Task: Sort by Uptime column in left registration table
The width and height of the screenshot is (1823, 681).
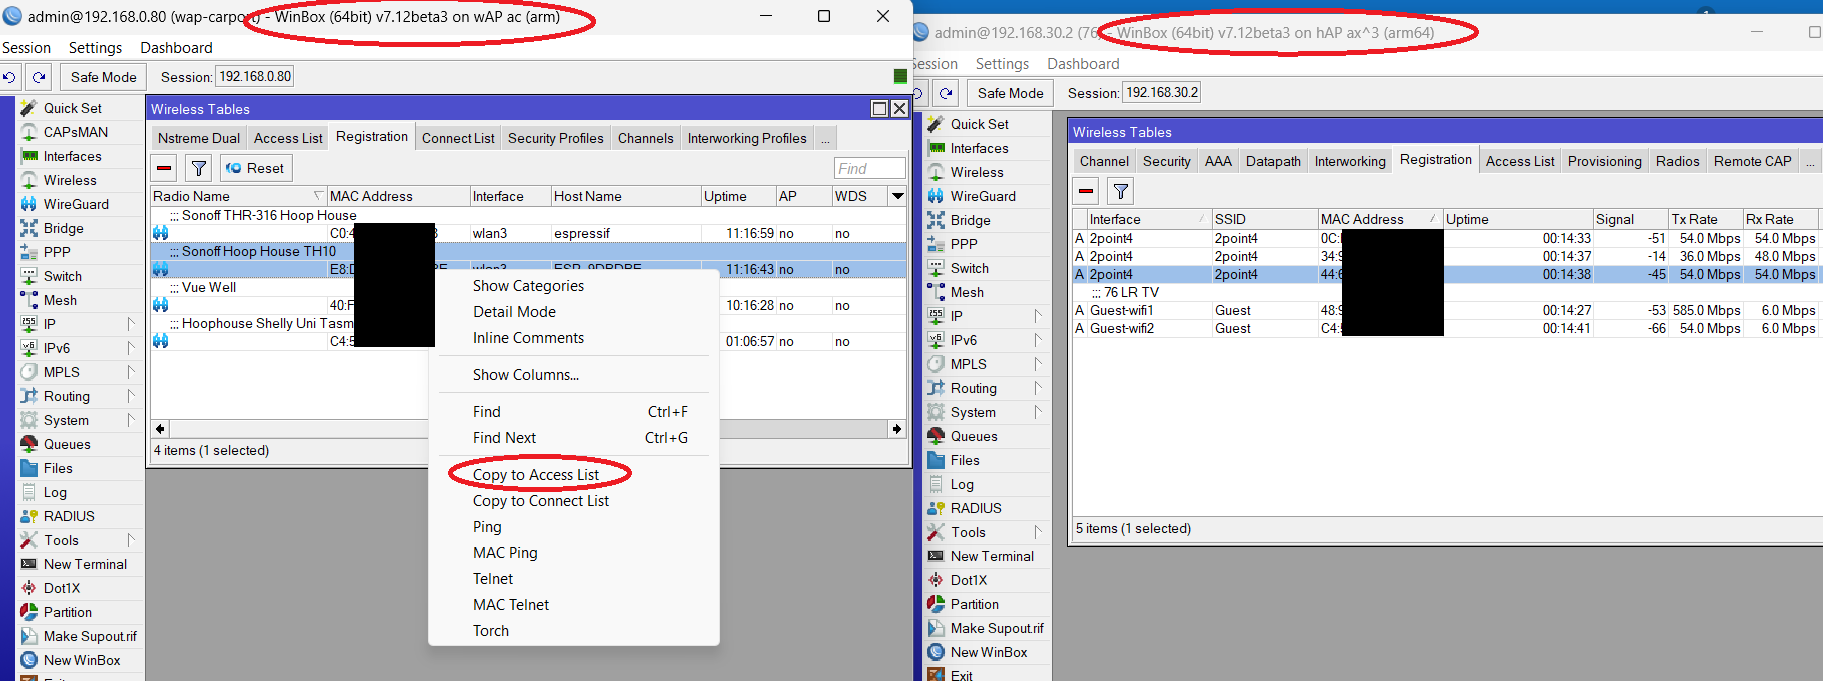Action: coord(738,196)
